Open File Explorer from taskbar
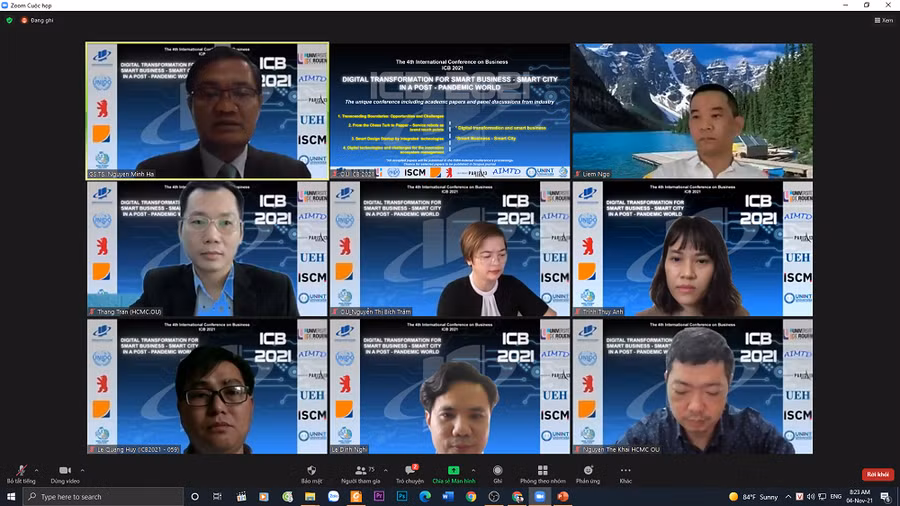 click(310, 497)
